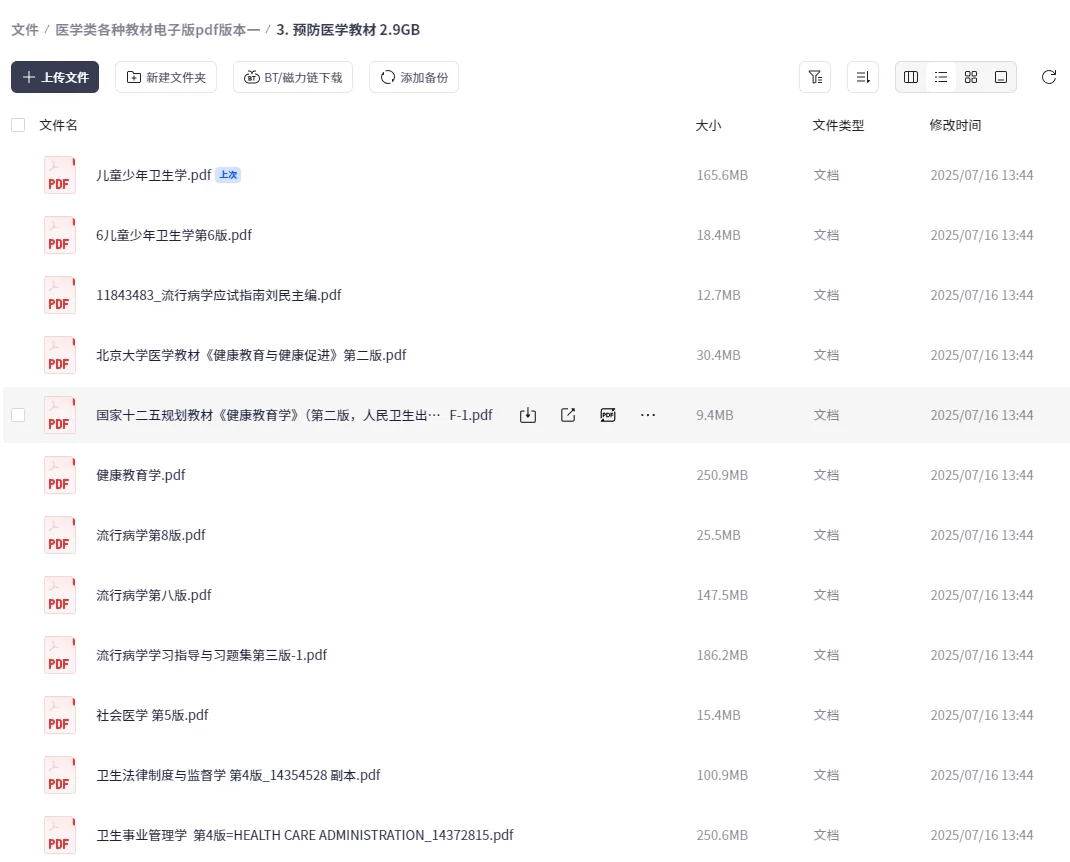Click PDF icon of 流行病学应试指南刘民主编.pdf

(59, 296)
